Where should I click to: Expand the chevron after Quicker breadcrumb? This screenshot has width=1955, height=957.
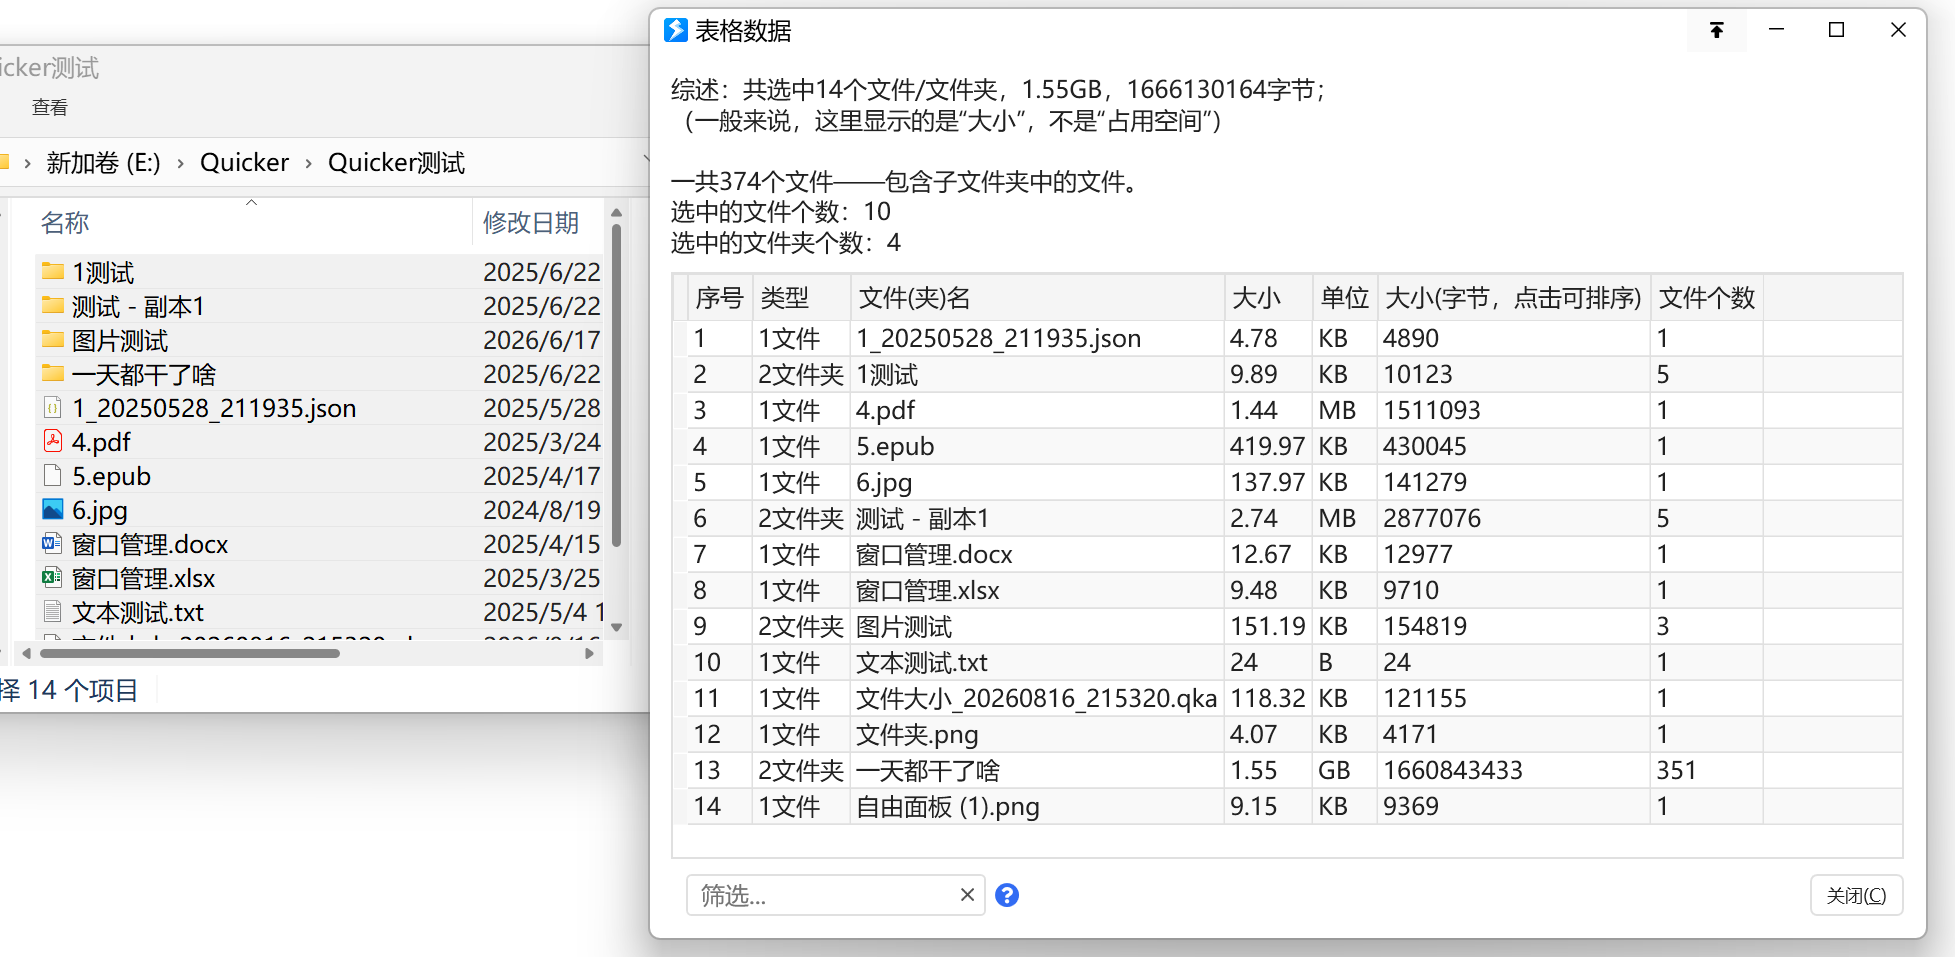[x=308, y=163]
